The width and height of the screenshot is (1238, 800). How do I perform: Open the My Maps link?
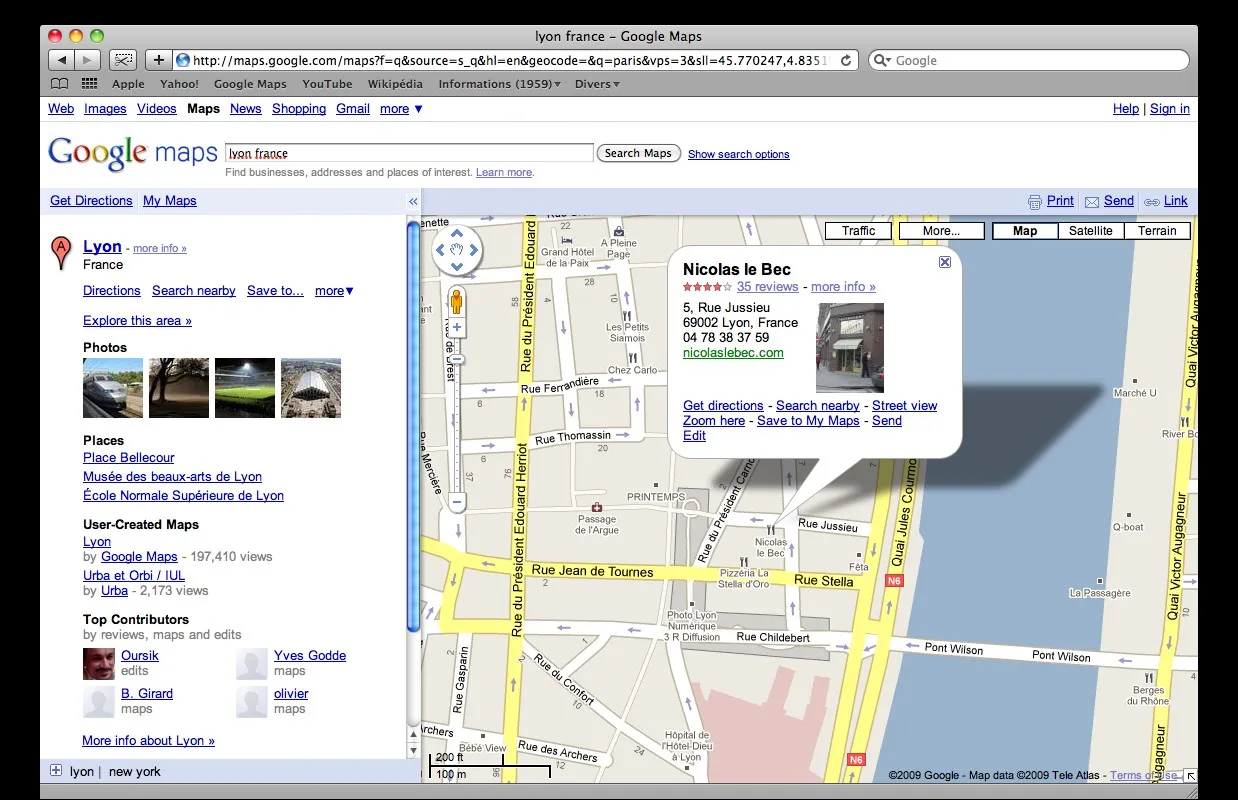(x=170, y=201)
